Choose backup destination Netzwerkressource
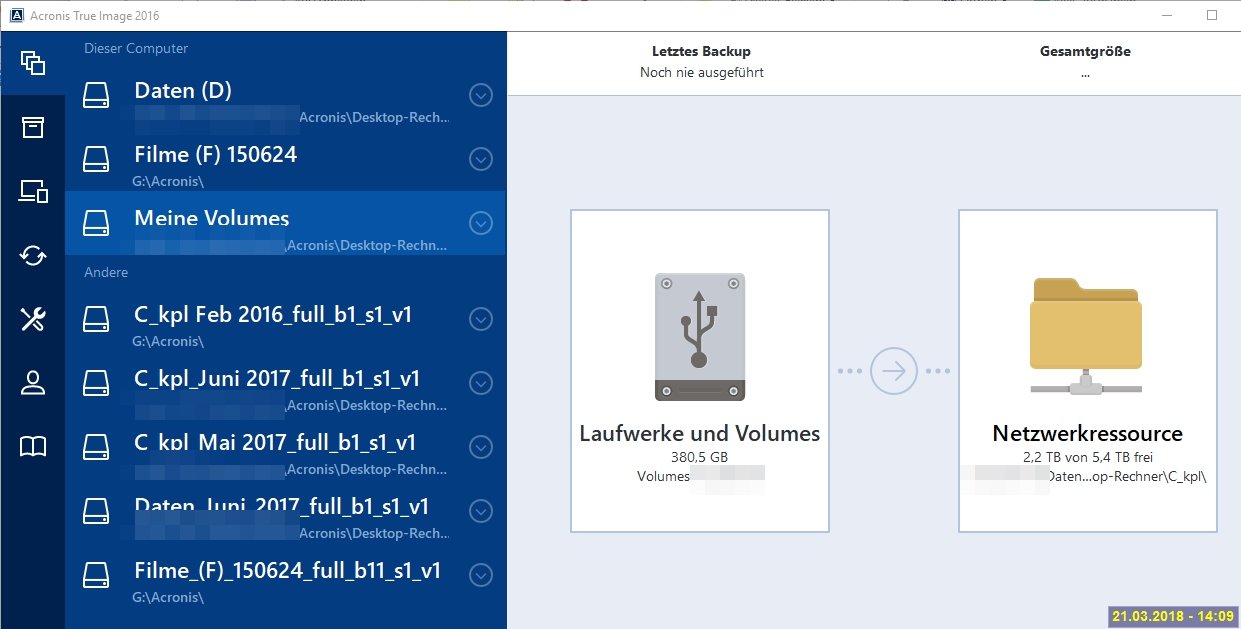Screen dimensions: 1241x629 tap(1088, 371)
